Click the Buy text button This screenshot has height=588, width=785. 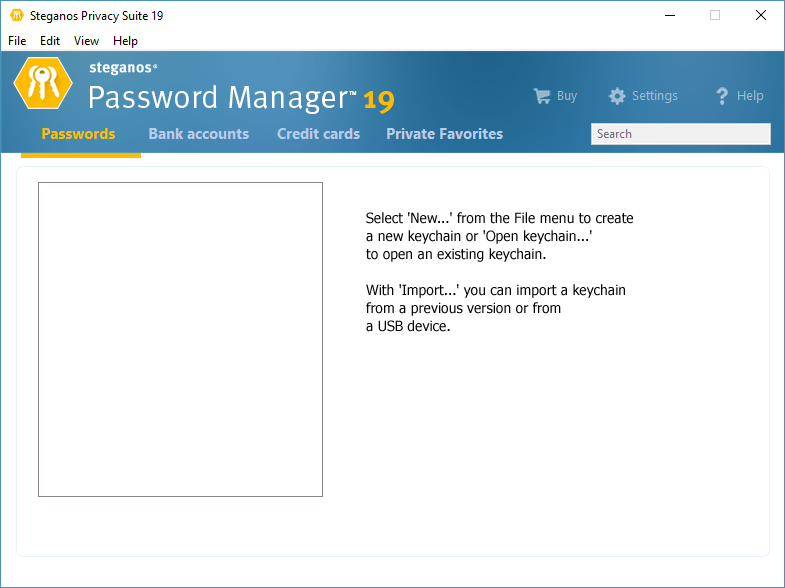coord(567,96)
